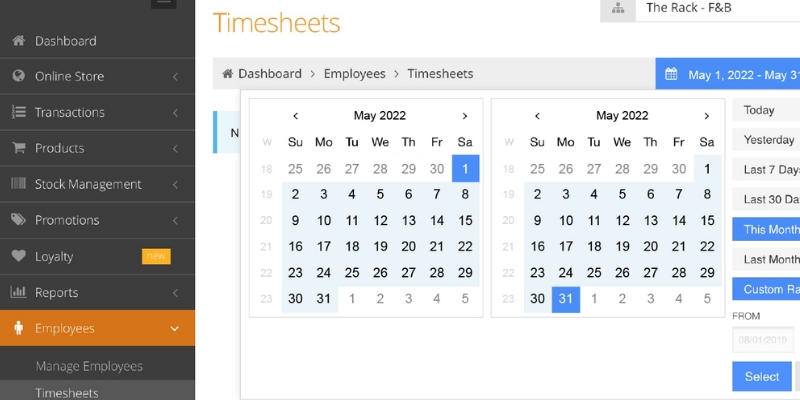
Task: Choose the Yesterday preset range
Action: pyautogui.click(x=768, y=140)
